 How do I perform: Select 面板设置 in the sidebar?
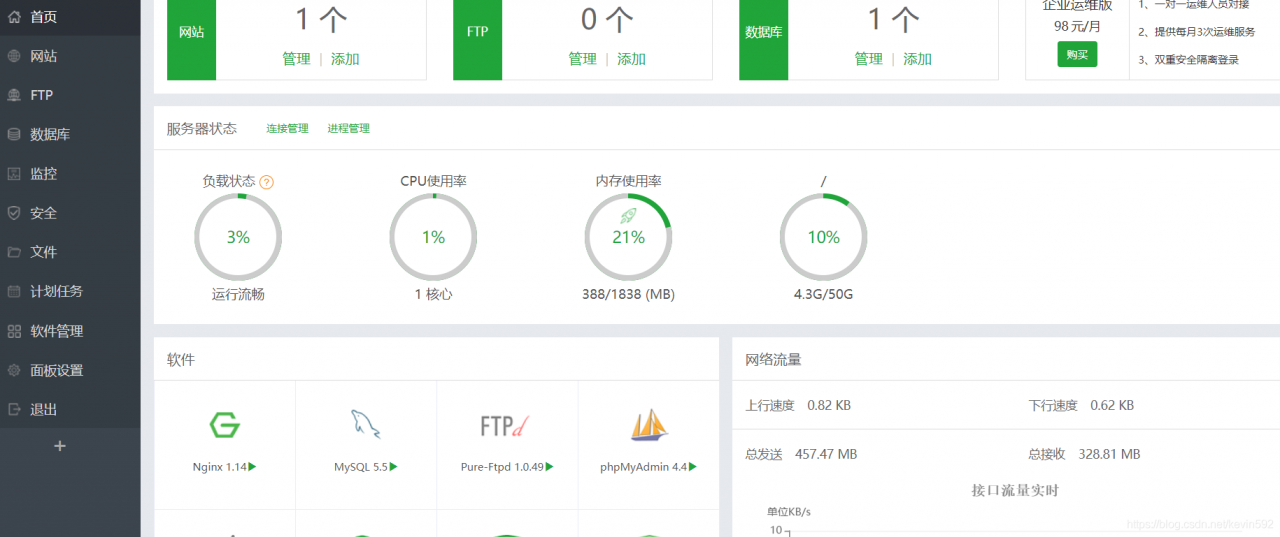70,370
